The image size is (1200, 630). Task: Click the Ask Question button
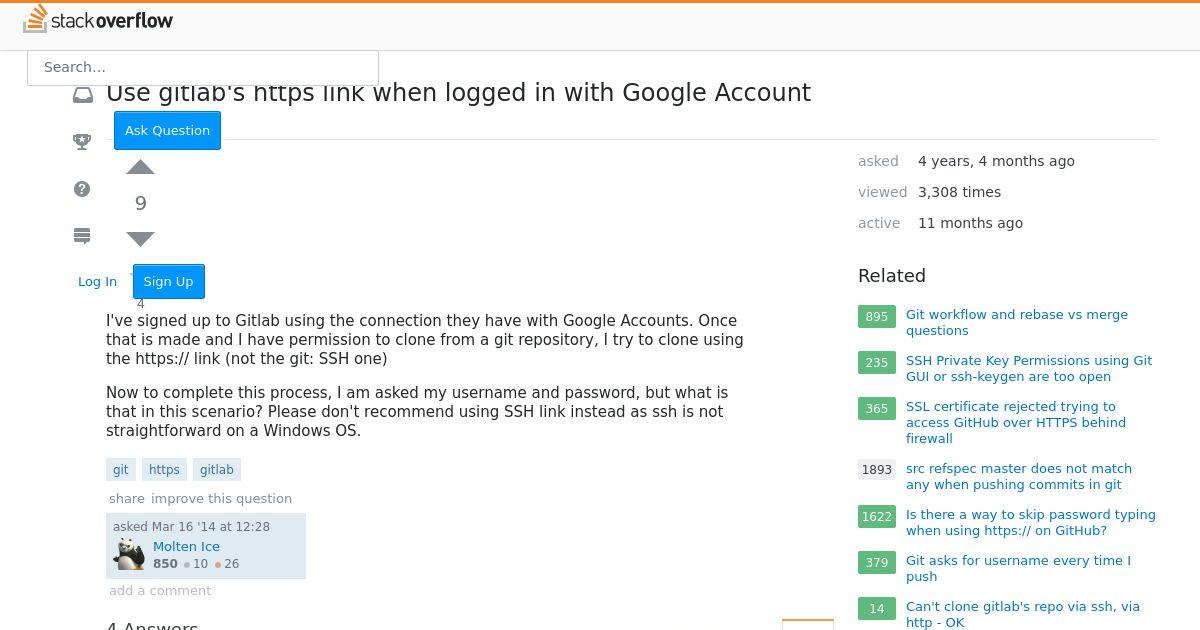[167, 131]
